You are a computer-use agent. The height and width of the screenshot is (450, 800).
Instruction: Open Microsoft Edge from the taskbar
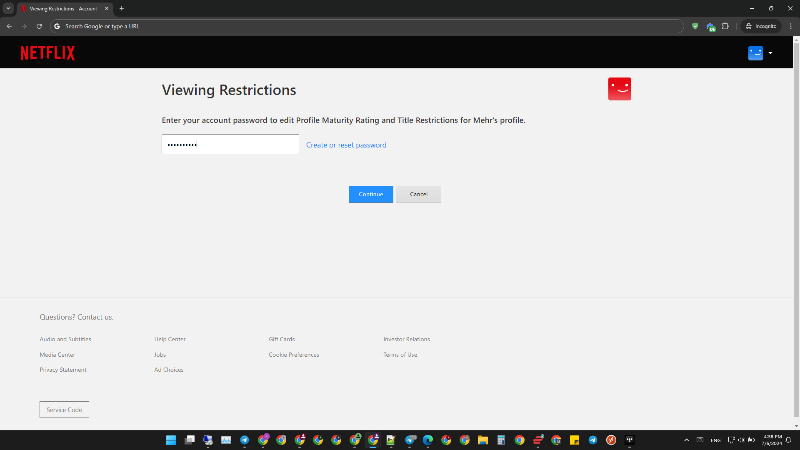(x=428, y=440)
